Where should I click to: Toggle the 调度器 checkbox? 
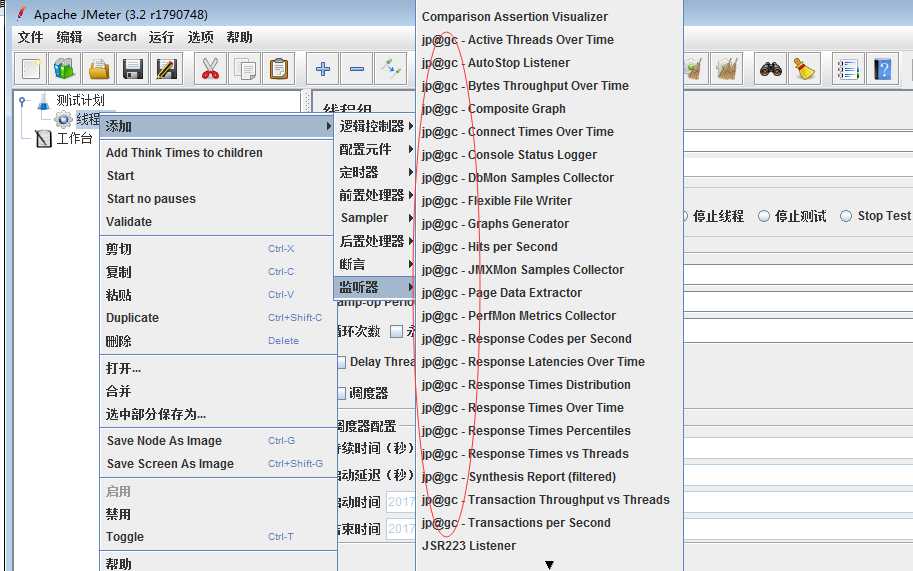(x=342, y=393)
